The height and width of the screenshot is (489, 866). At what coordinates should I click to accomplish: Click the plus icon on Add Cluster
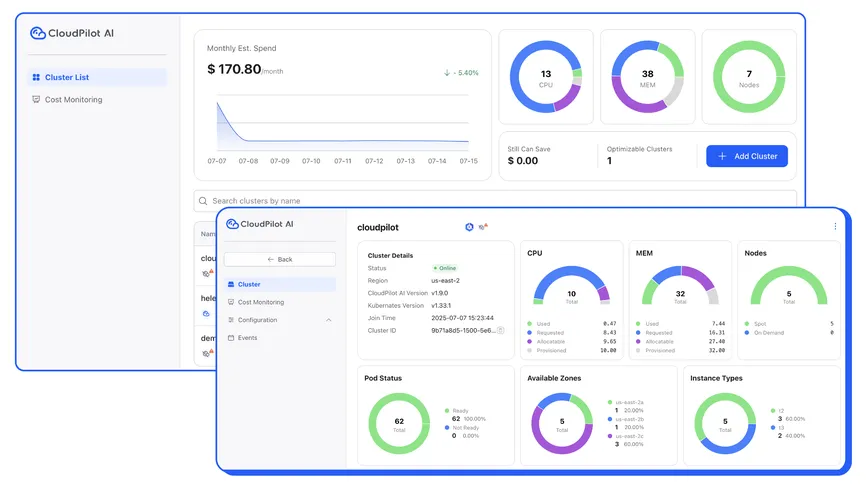(722, 156)
